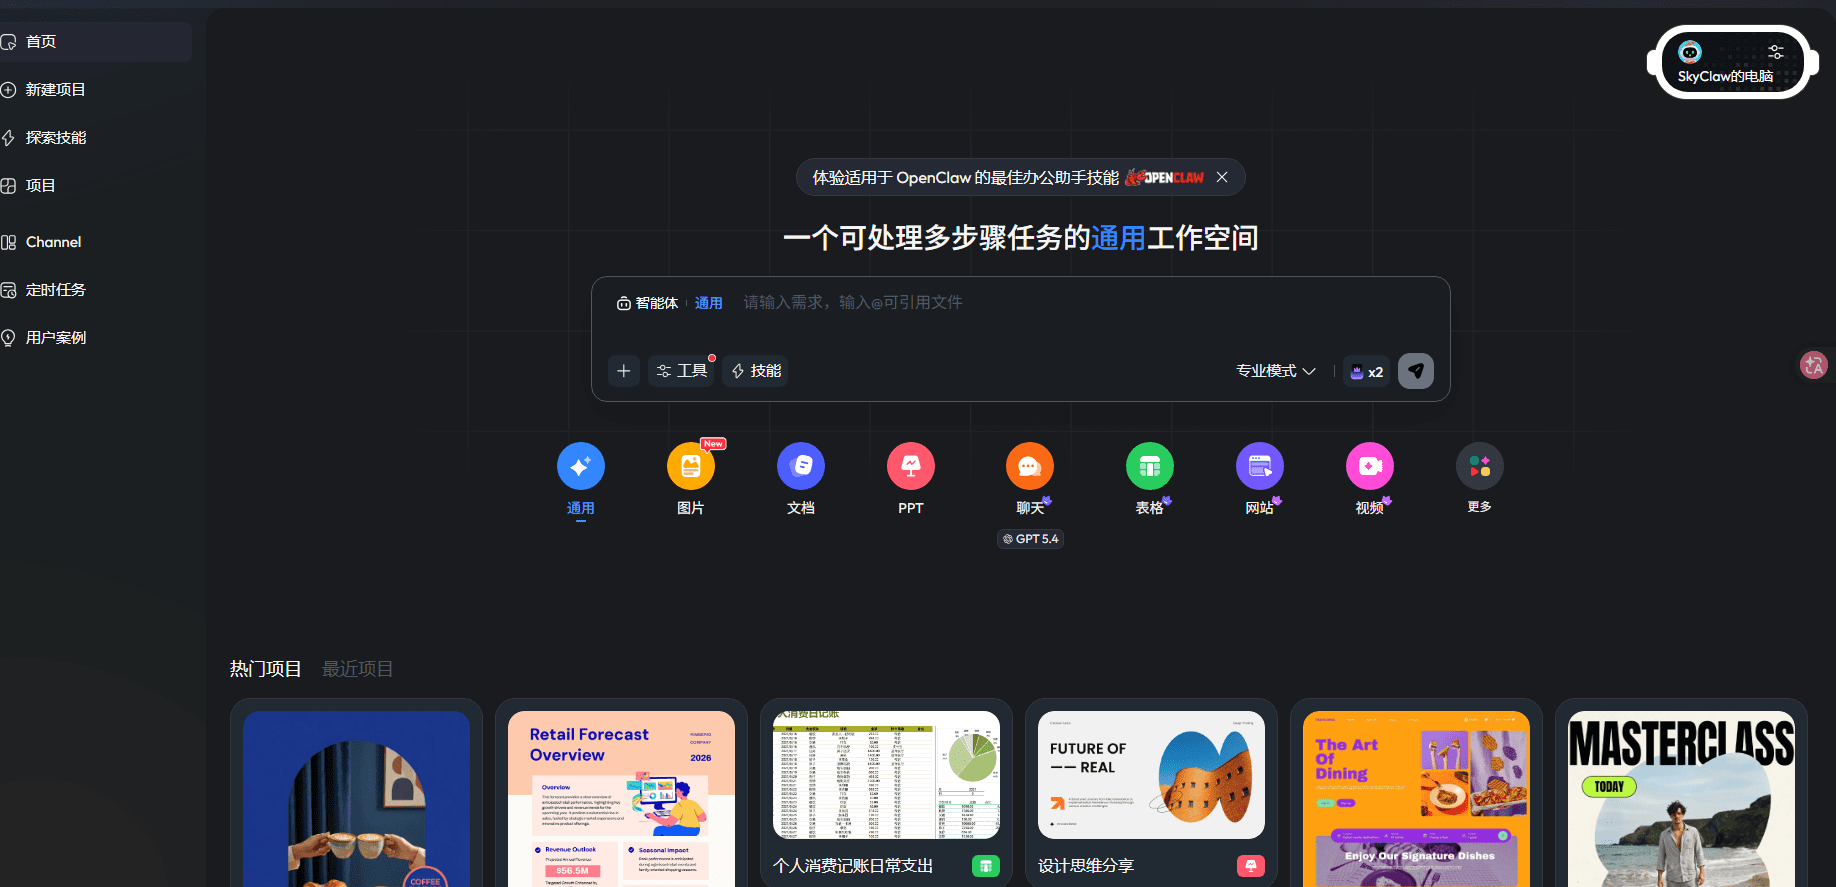Click the 首页 home icon

point(8,42)
